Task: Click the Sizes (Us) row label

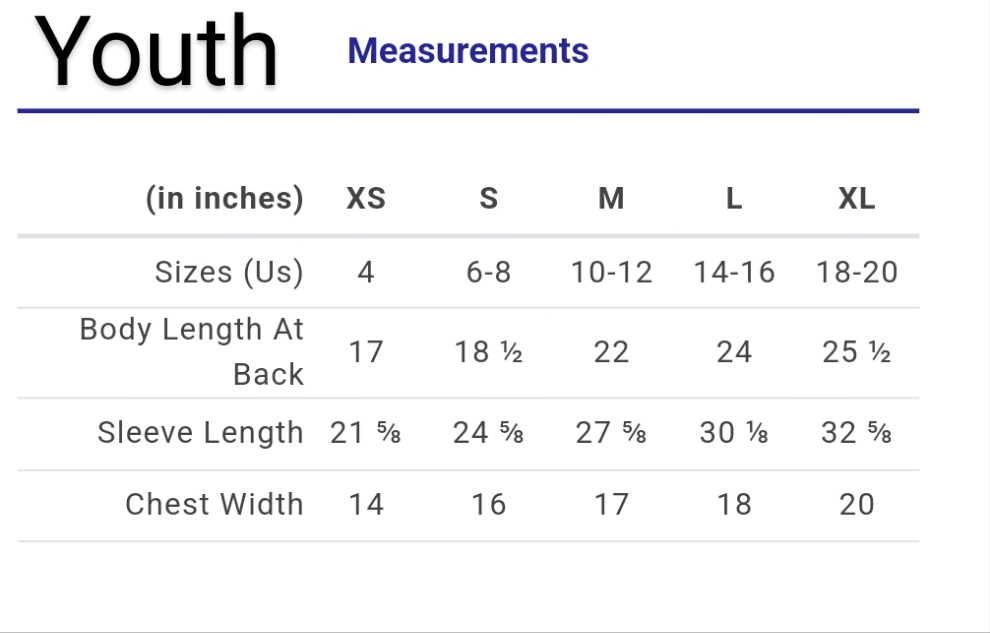Action: (x=229, y=272)
